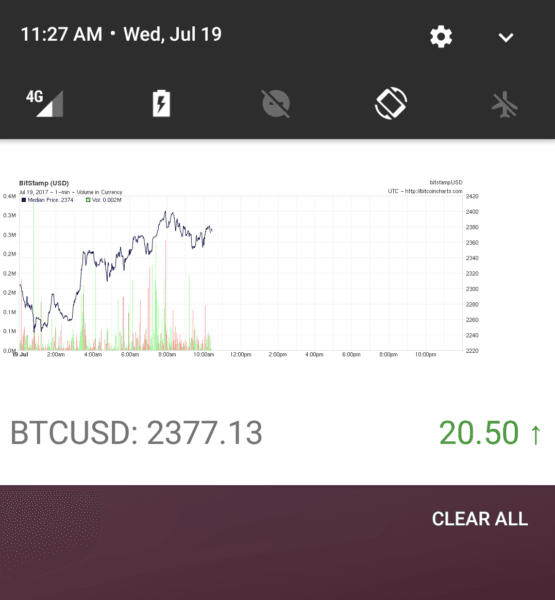The image size is (555, 600).
Task: Open the battery charging icon
Action: [161, 103]
